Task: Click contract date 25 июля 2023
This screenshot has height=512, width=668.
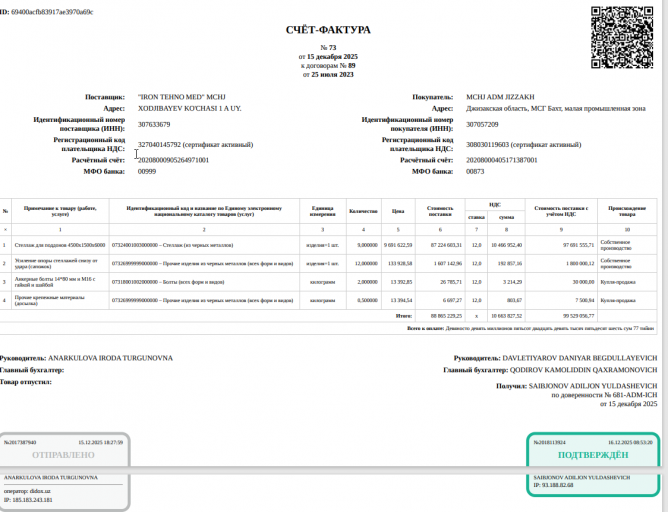Action: point(332,75)
